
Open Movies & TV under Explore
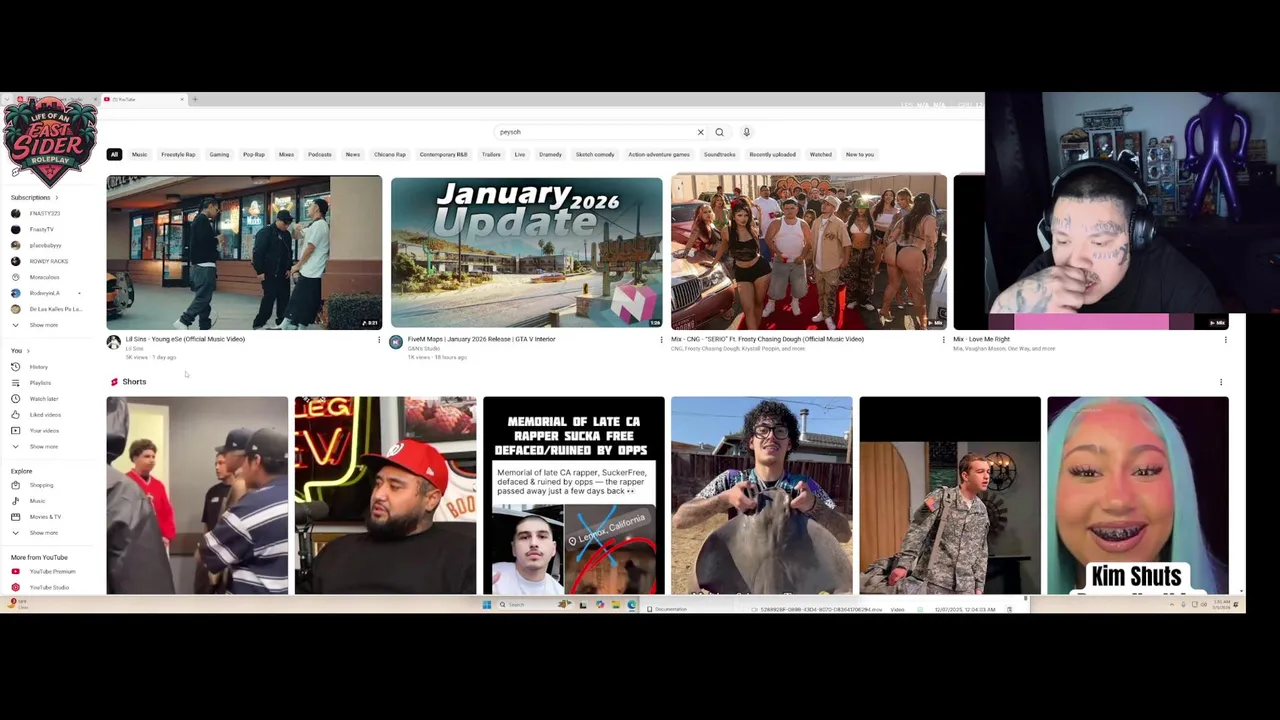click(x=45, y=517)
